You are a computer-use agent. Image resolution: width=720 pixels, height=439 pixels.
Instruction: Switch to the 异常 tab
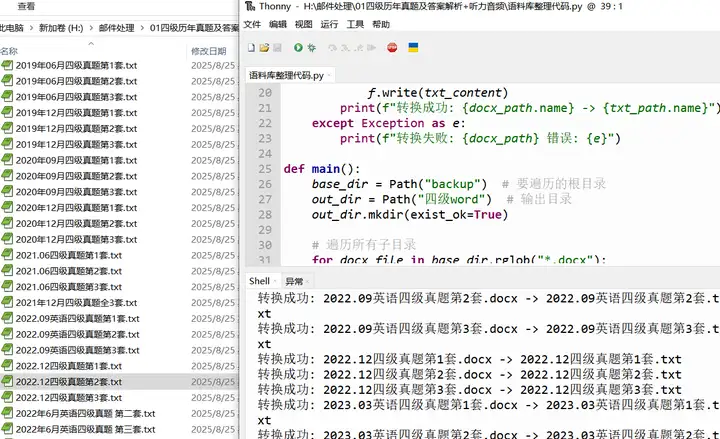(x=294, y=281)
